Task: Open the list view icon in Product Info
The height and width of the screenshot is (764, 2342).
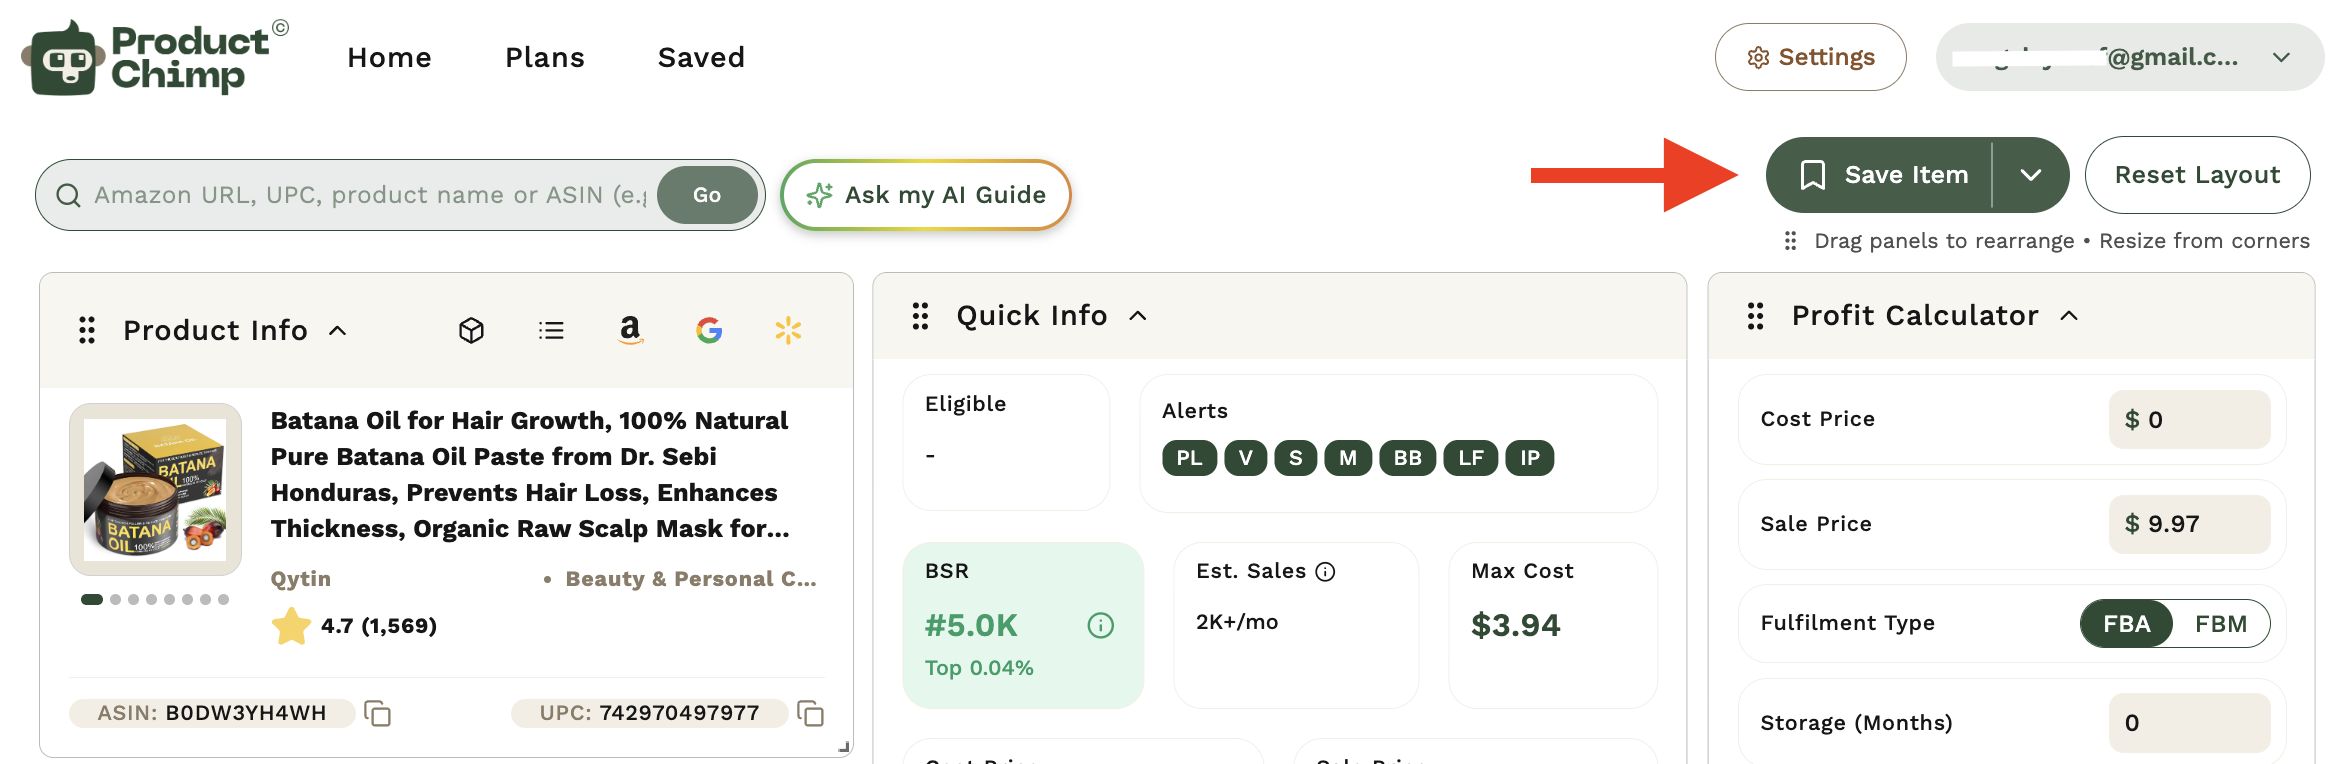Action: coord(551,330)
